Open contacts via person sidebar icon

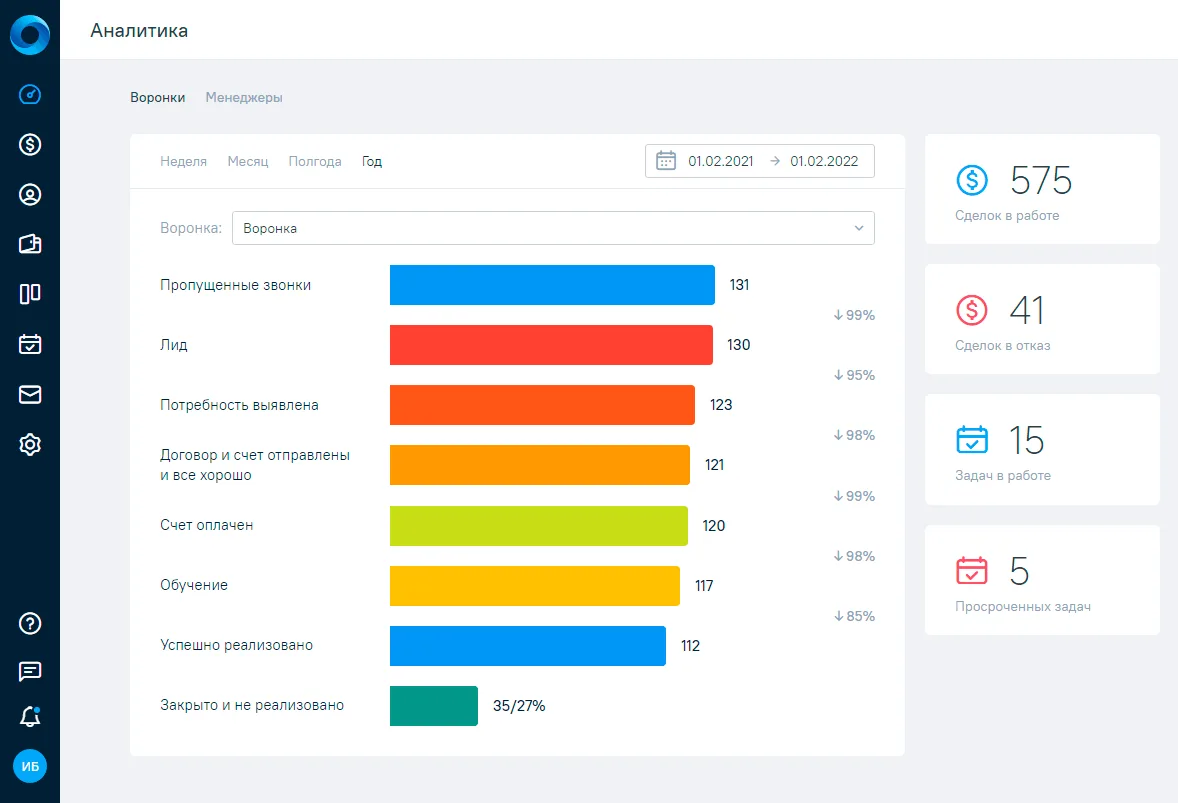pyautogui.click(x=30, y=195)
